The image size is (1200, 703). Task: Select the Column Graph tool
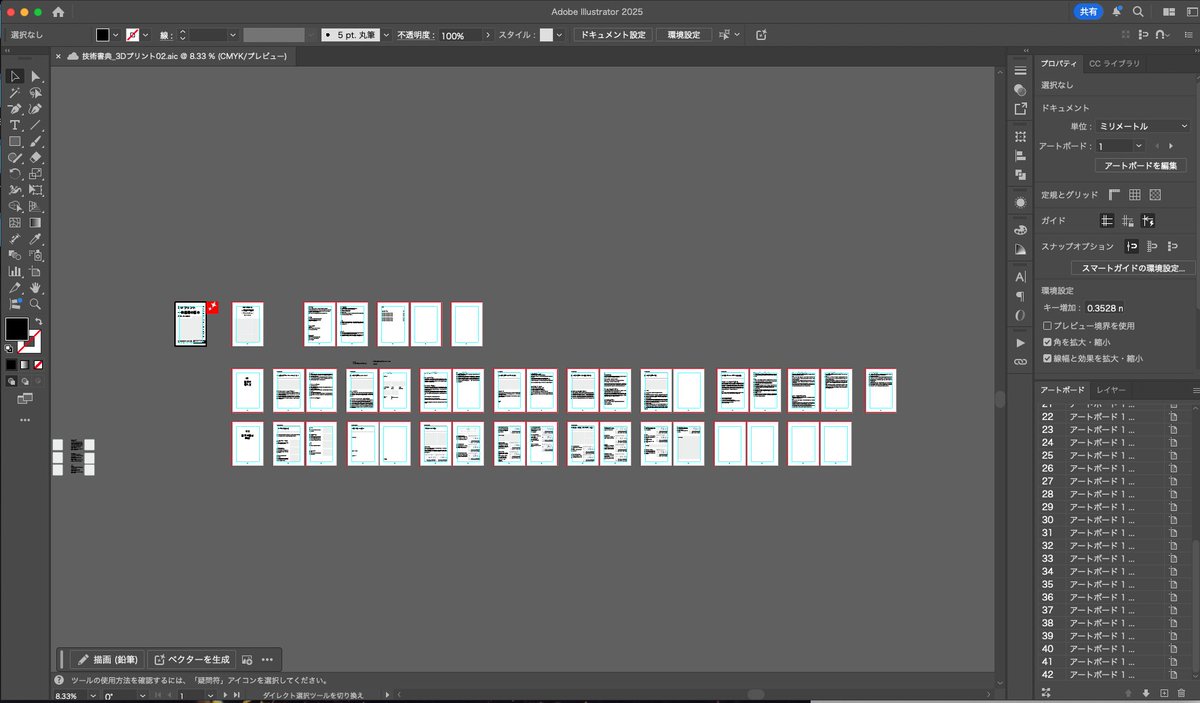[15, 271]
